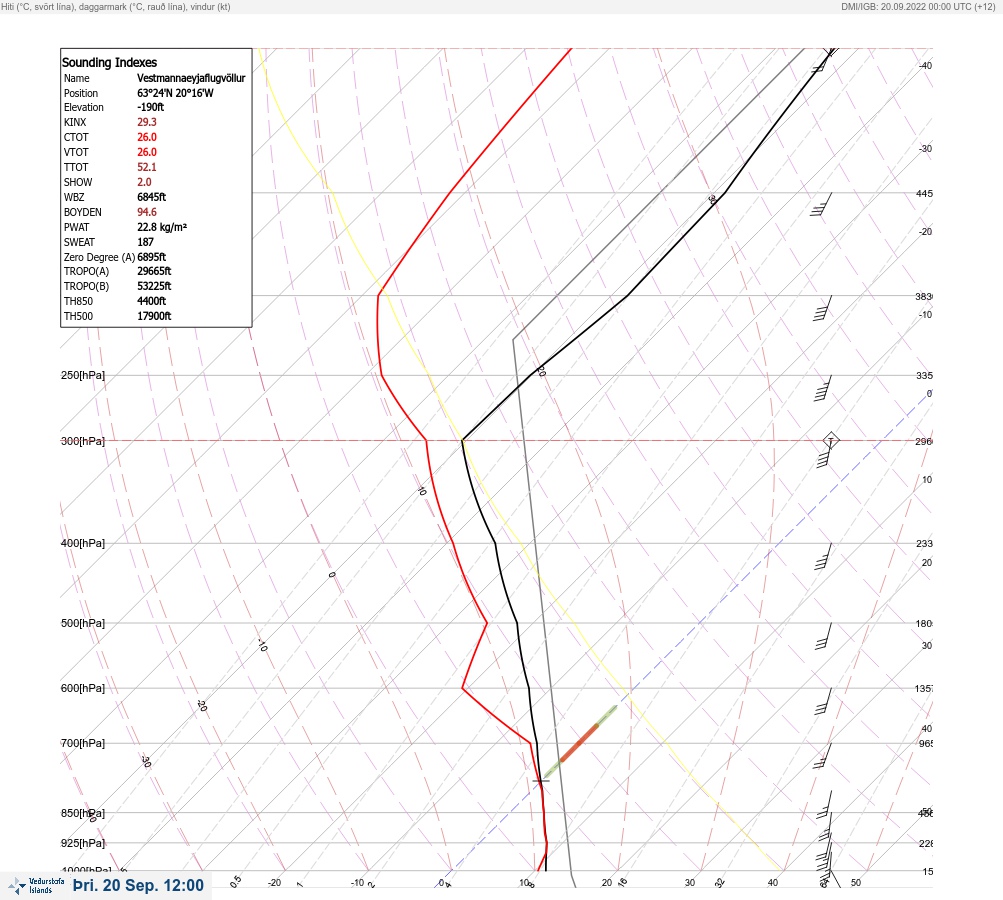The image size is (1003, 900).
Task: Click the TH500 value '17900ft'
Action: pos(154,316)
